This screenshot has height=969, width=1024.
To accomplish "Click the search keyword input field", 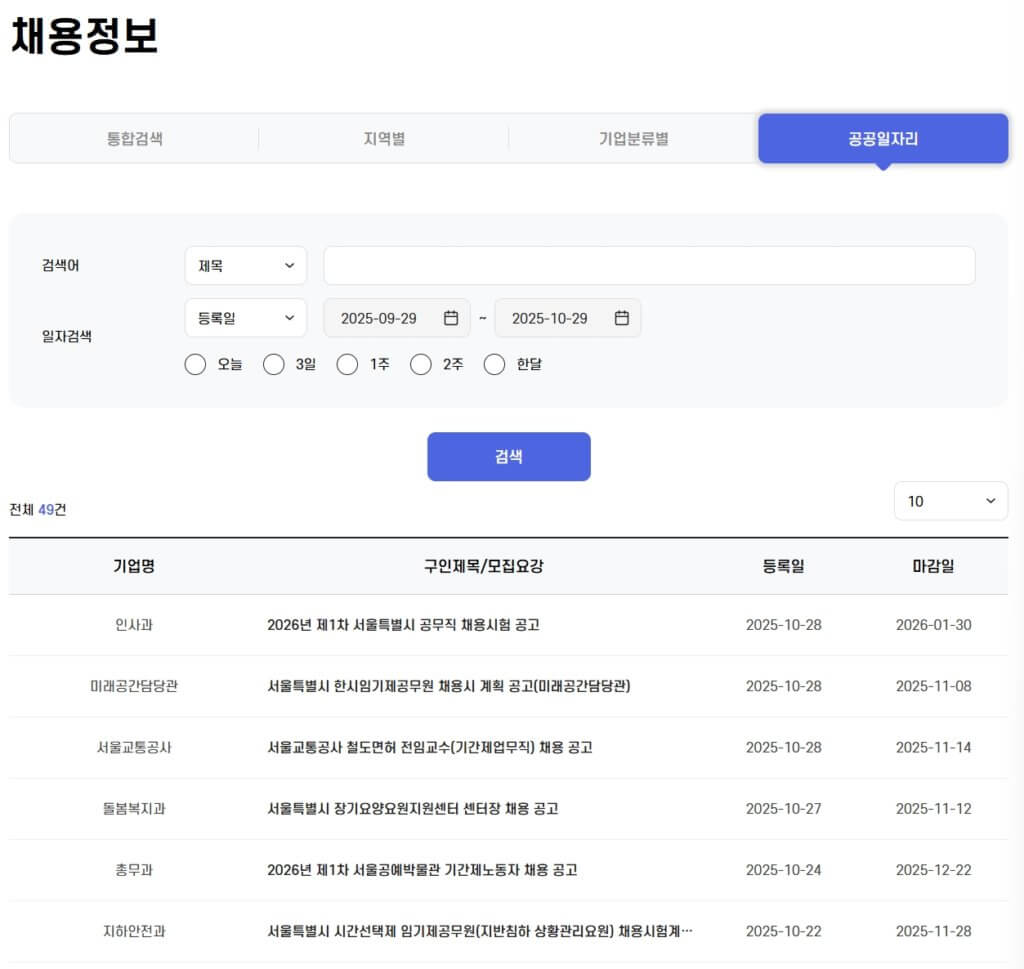I will [649, 265].
